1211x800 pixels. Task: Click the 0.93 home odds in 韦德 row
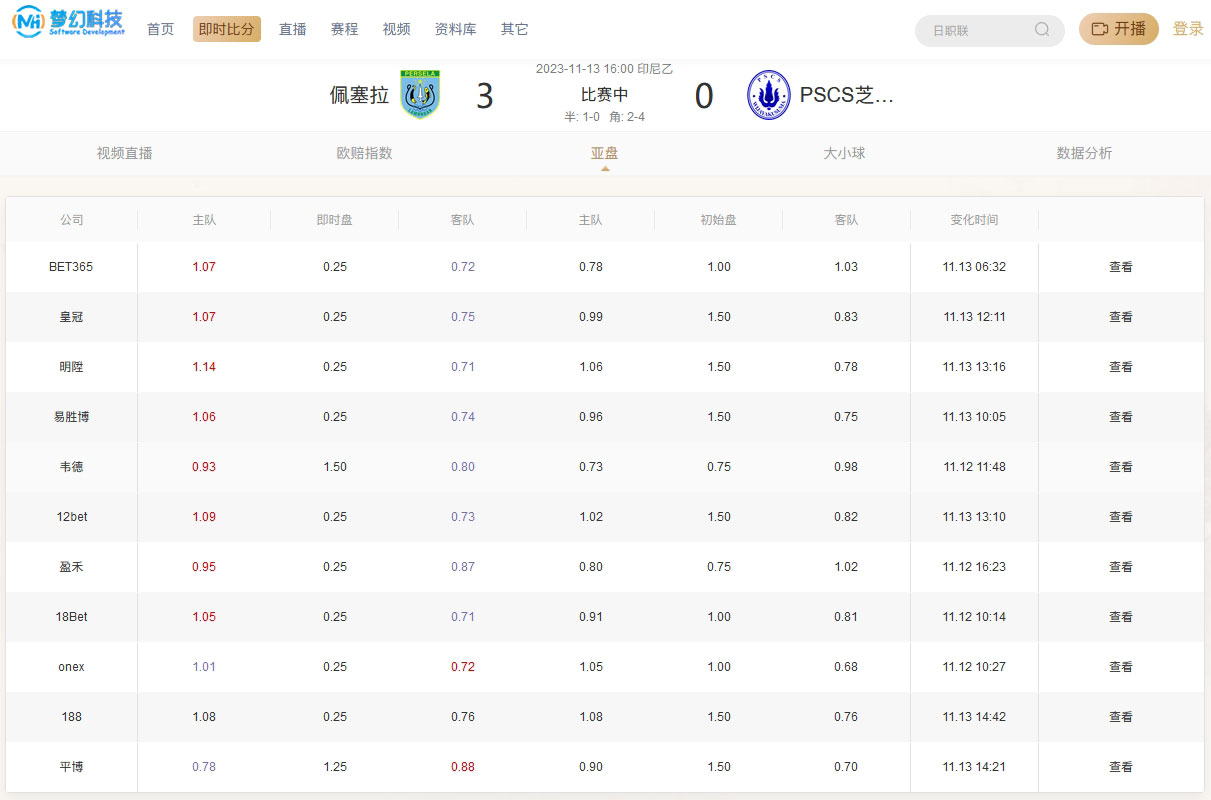click(204, 467)
